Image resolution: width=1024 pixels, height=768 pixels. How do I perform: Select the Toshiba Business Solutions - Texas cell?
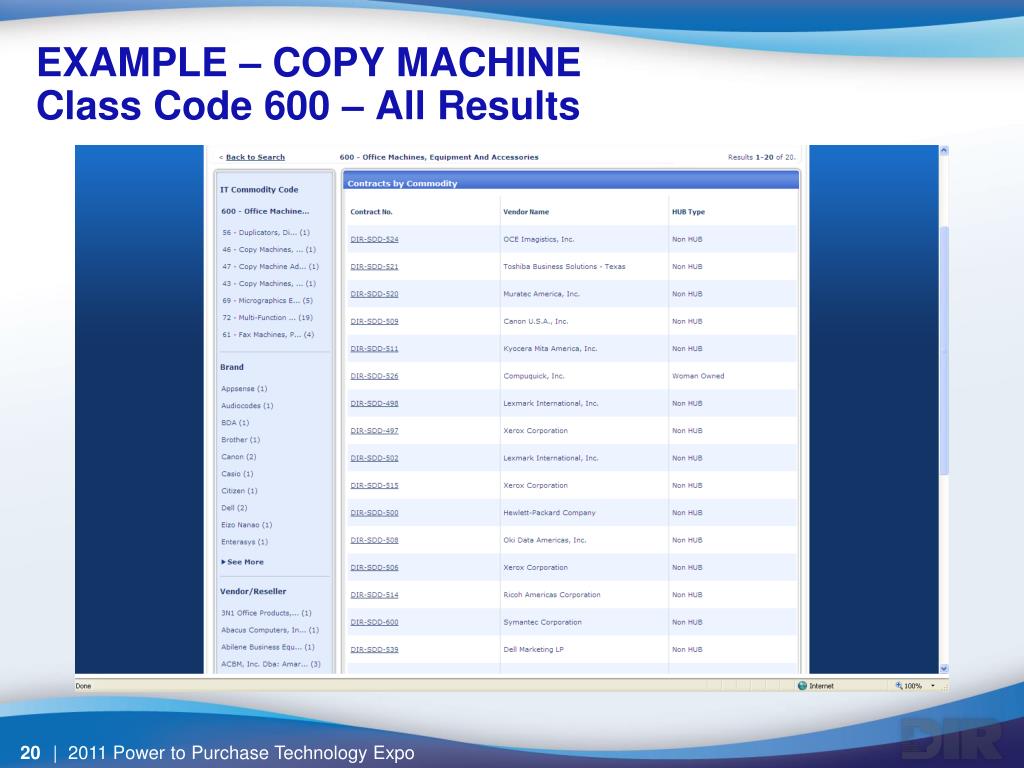(564, 266)
